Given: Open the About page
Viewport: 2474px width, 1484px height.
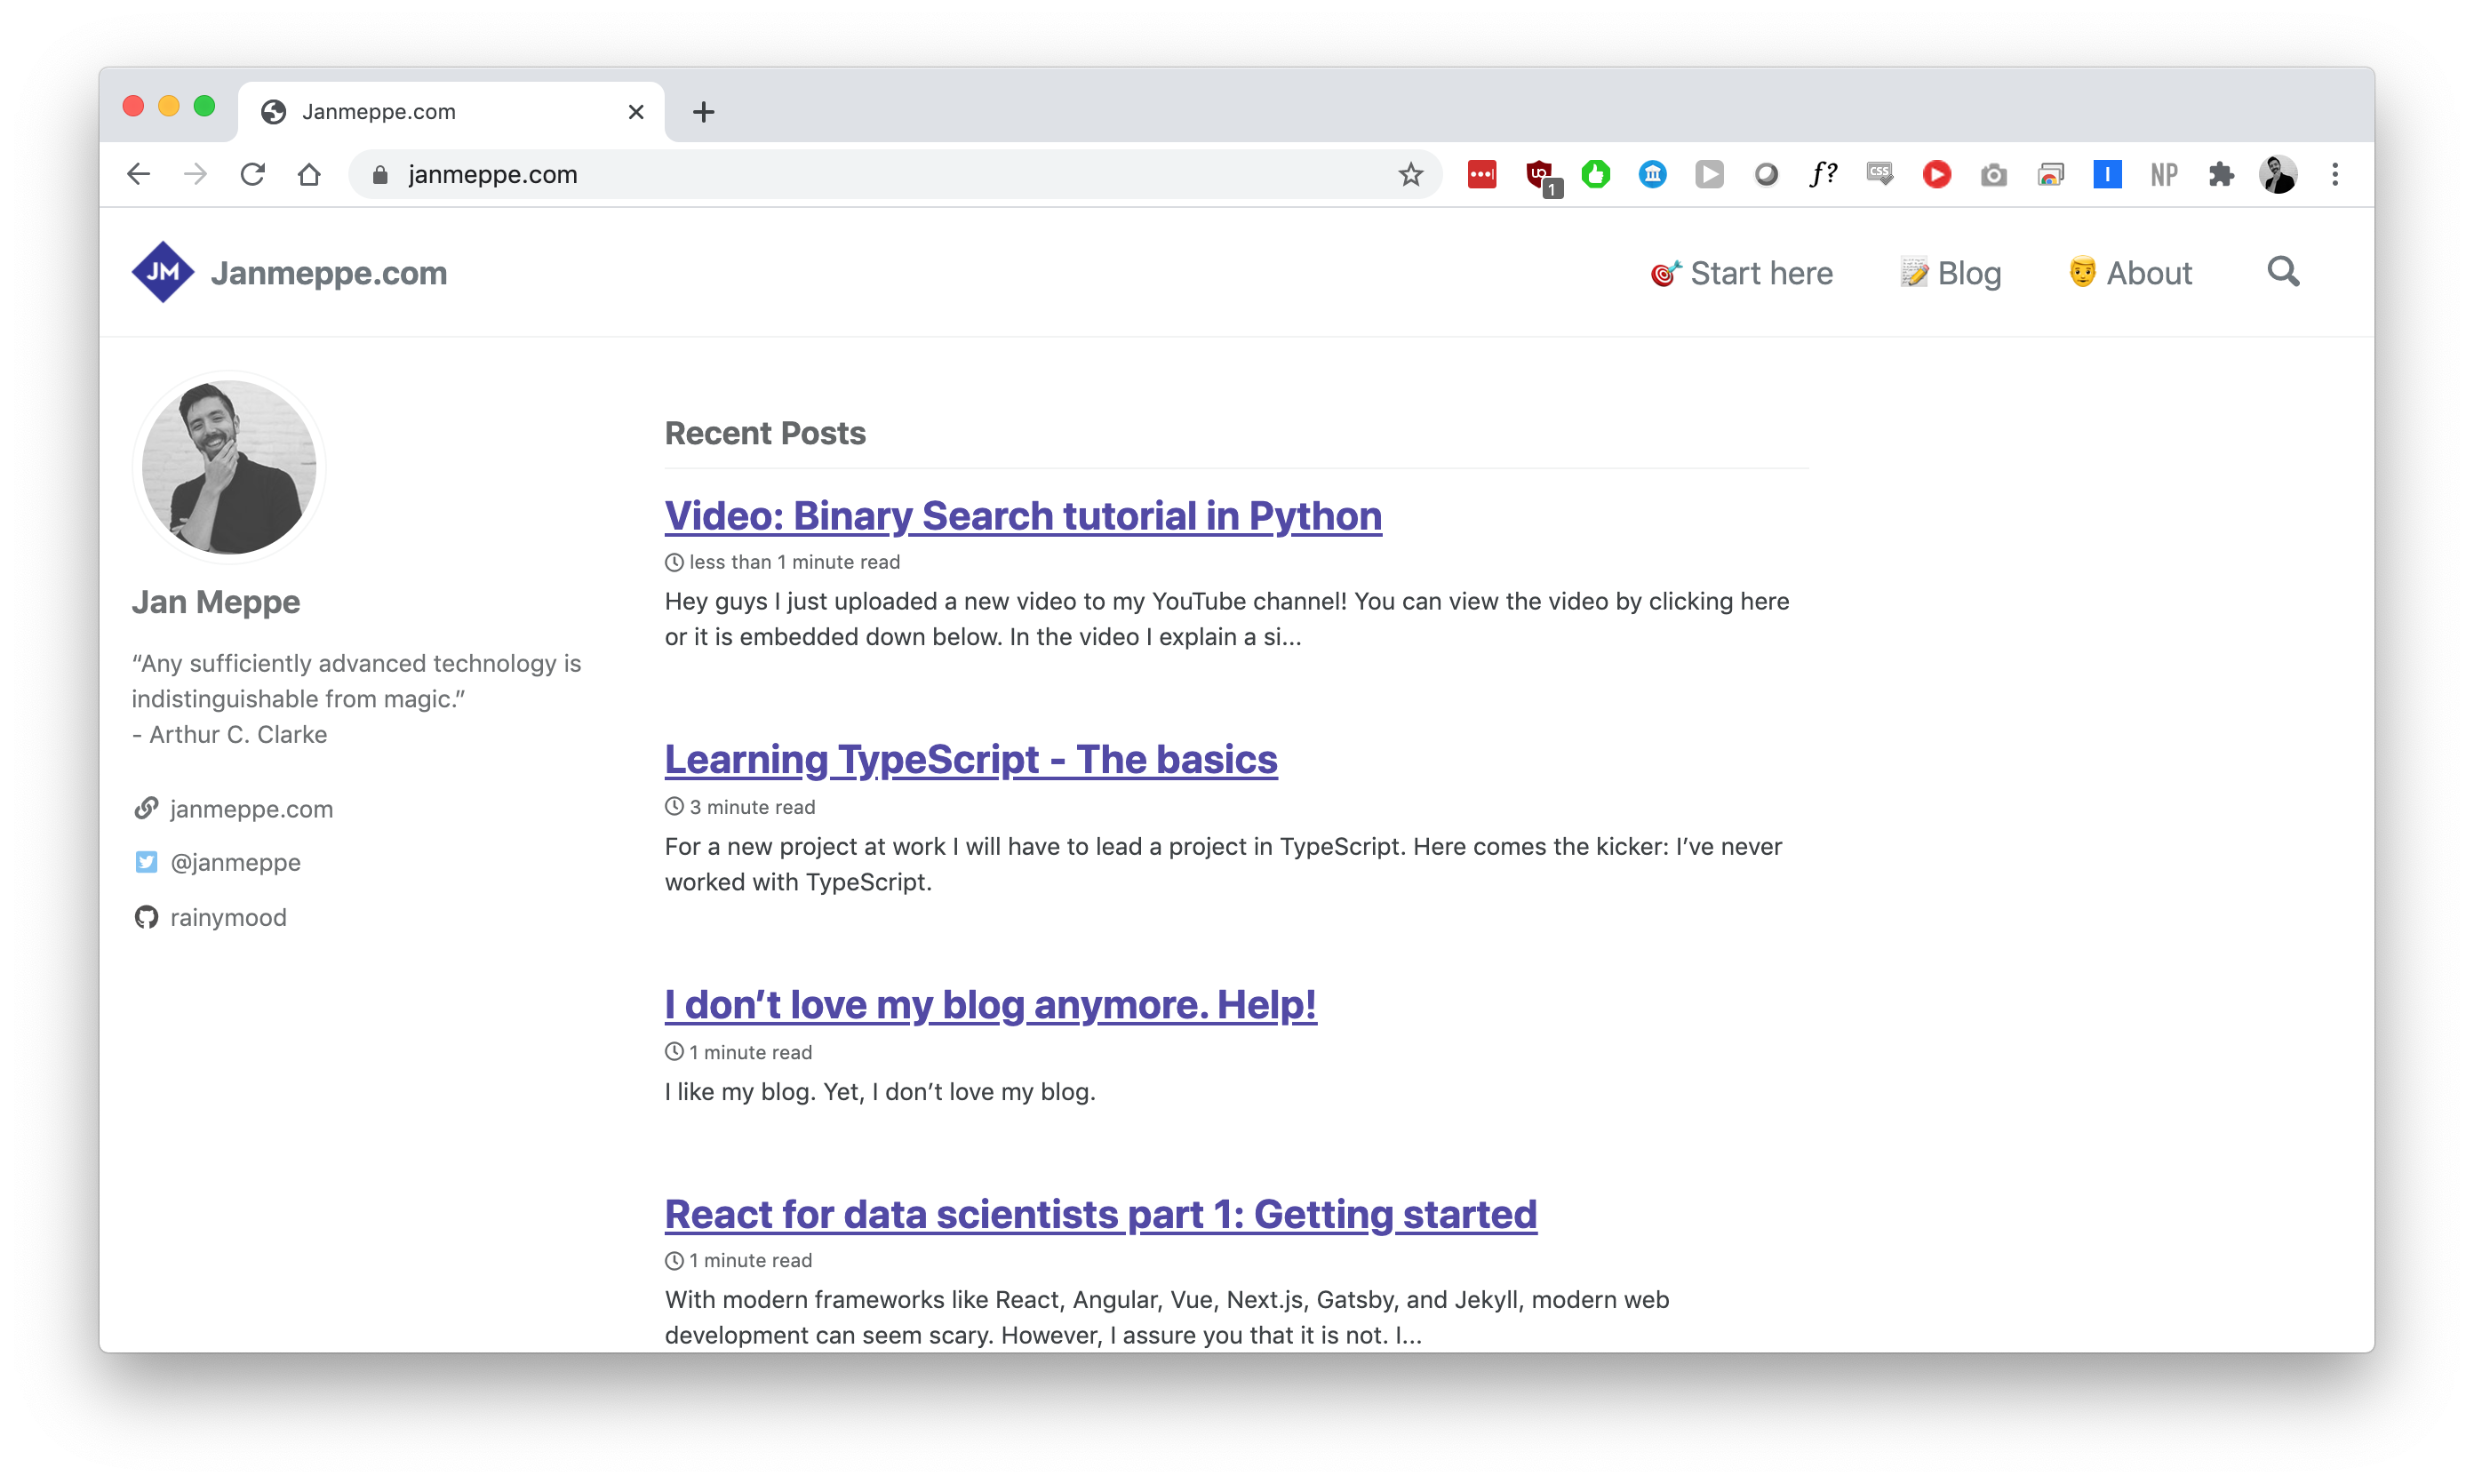Looking at the screenshot, I should pos(2130,273).
